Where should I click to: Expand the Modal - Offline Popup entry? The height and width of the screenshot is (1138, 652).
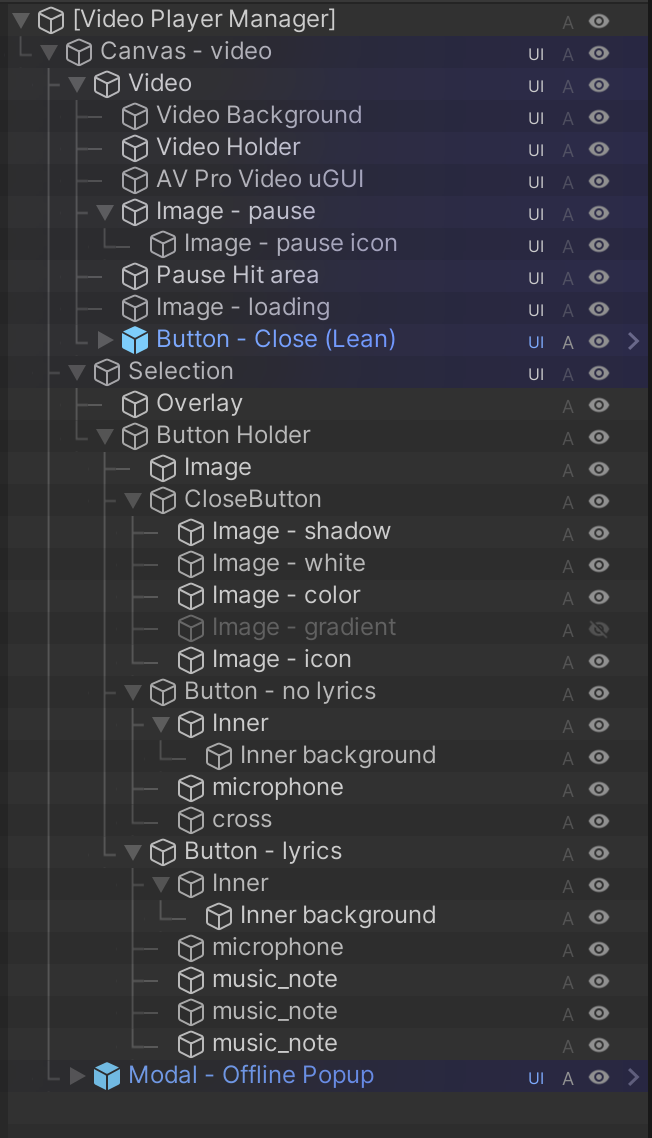click(x=78, y=1076)
